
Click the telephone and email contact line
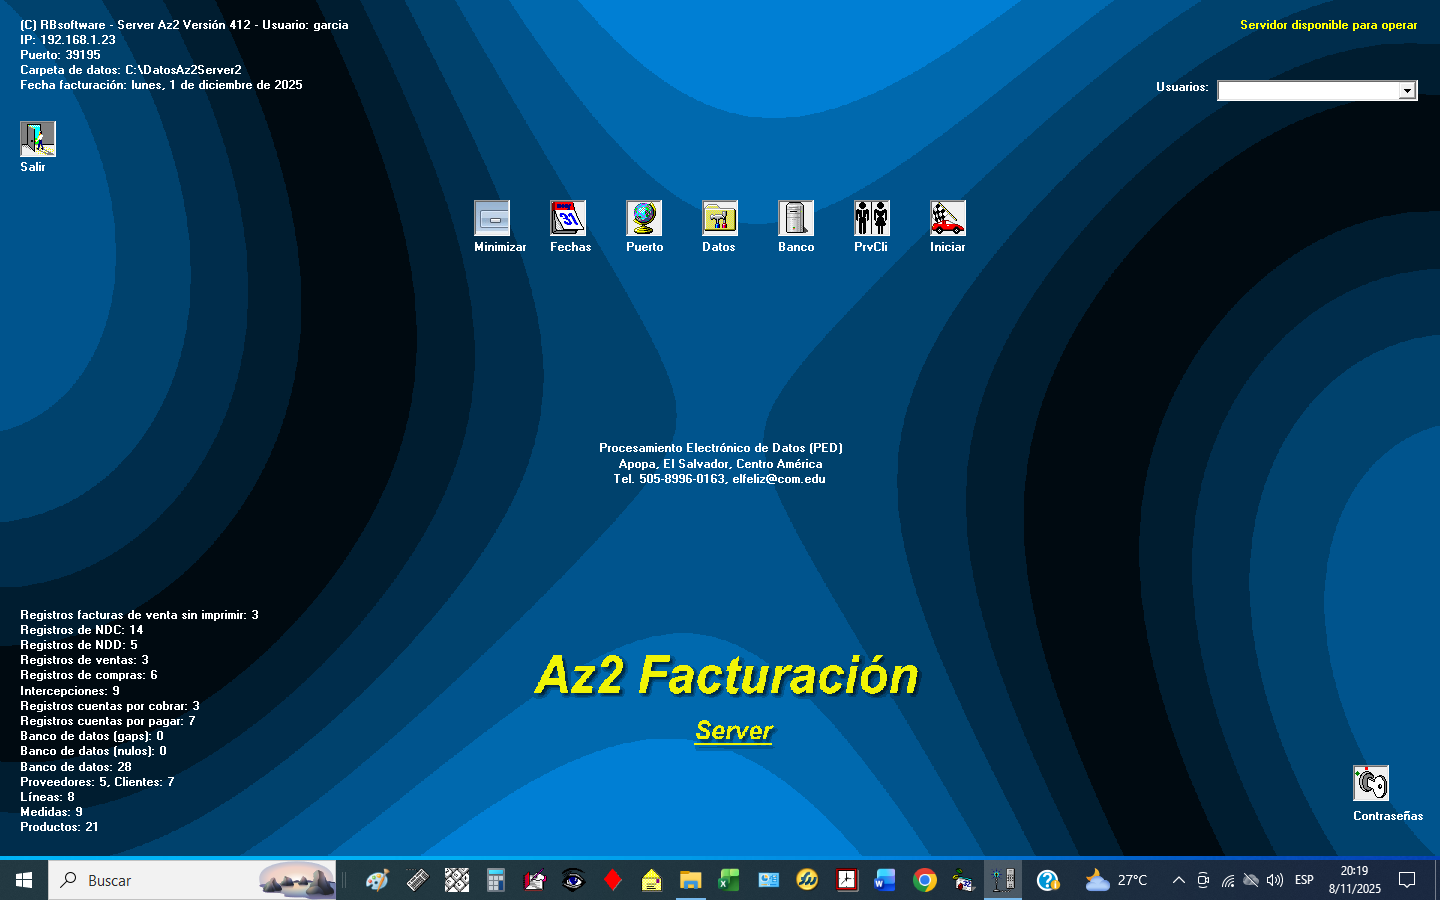[x=720, y=479]
